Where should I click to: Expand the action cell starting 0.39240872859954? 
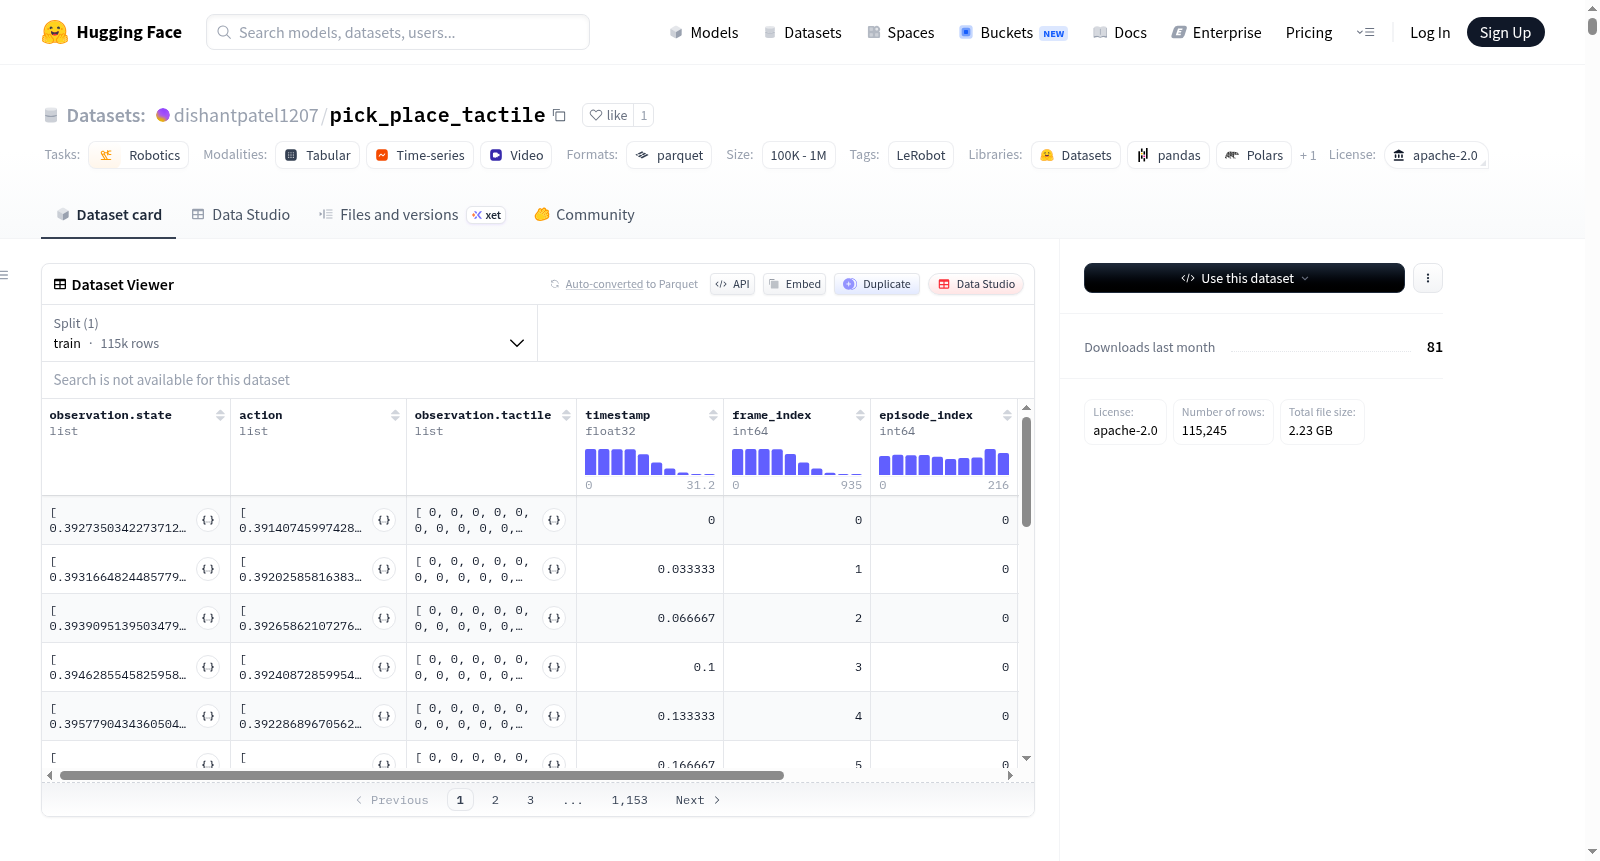tap(384, 667)
